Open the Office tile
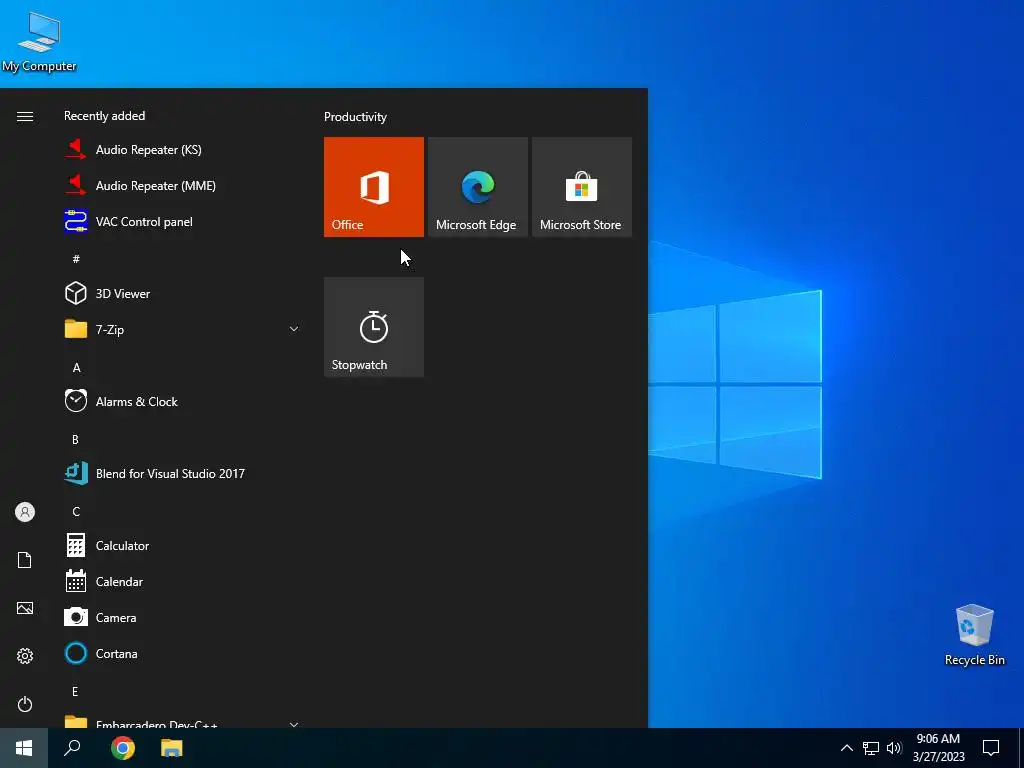Image resolution: width=1024 pixels, height=768 pixels. coord(374,187)
